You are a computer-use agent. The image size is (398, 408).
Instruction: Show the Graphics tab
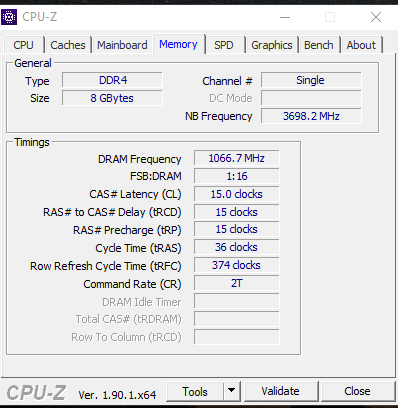(272, 45)
